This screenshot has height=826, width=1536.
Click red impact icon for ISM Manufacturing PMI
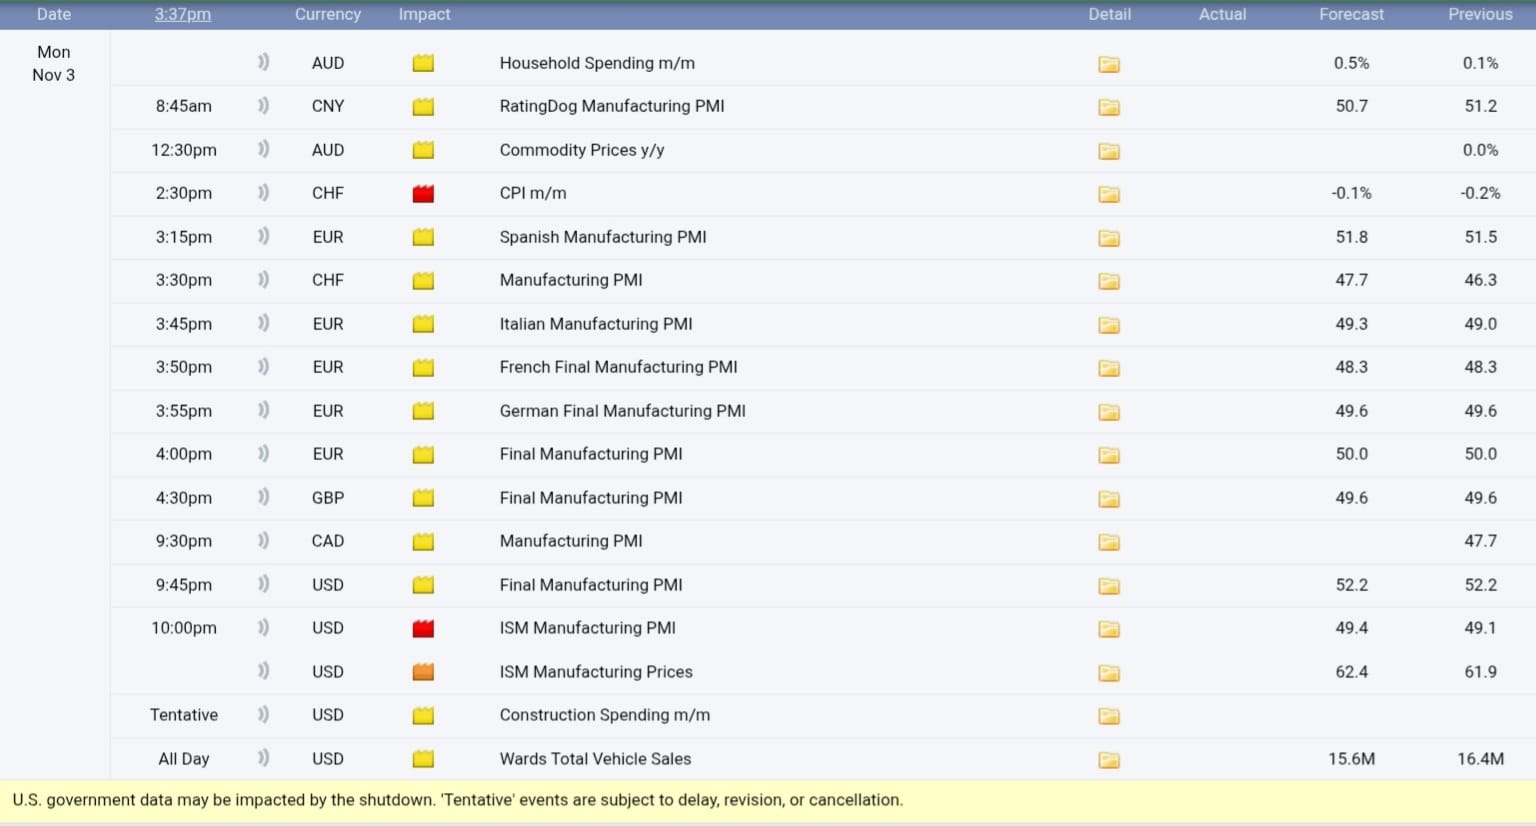423,629
